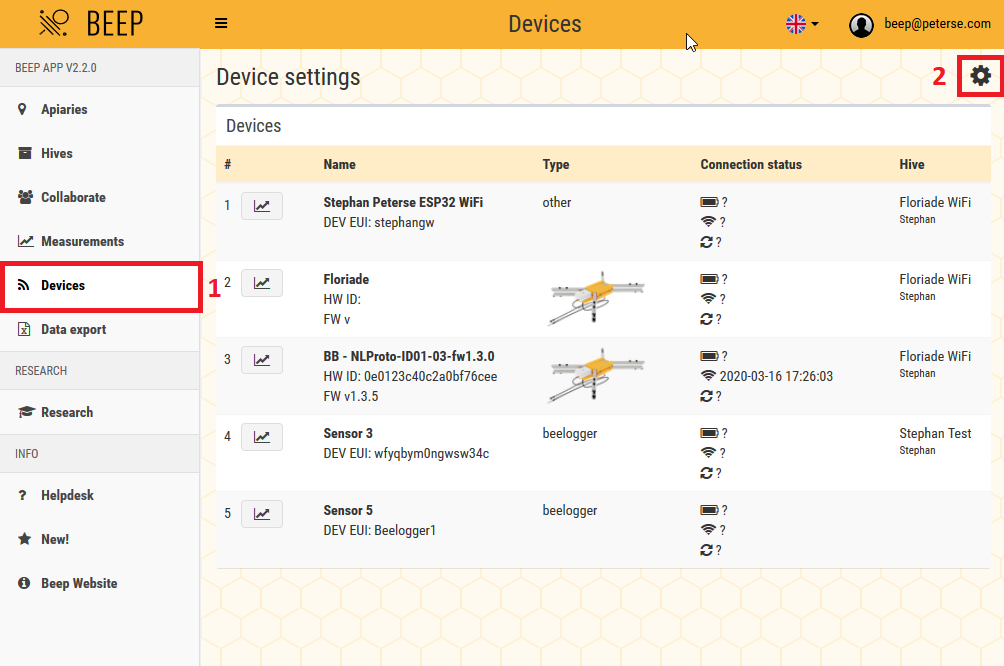1004x666 pixels.
Task: Show chart for Floriade device
Action: tap(262, 283)
